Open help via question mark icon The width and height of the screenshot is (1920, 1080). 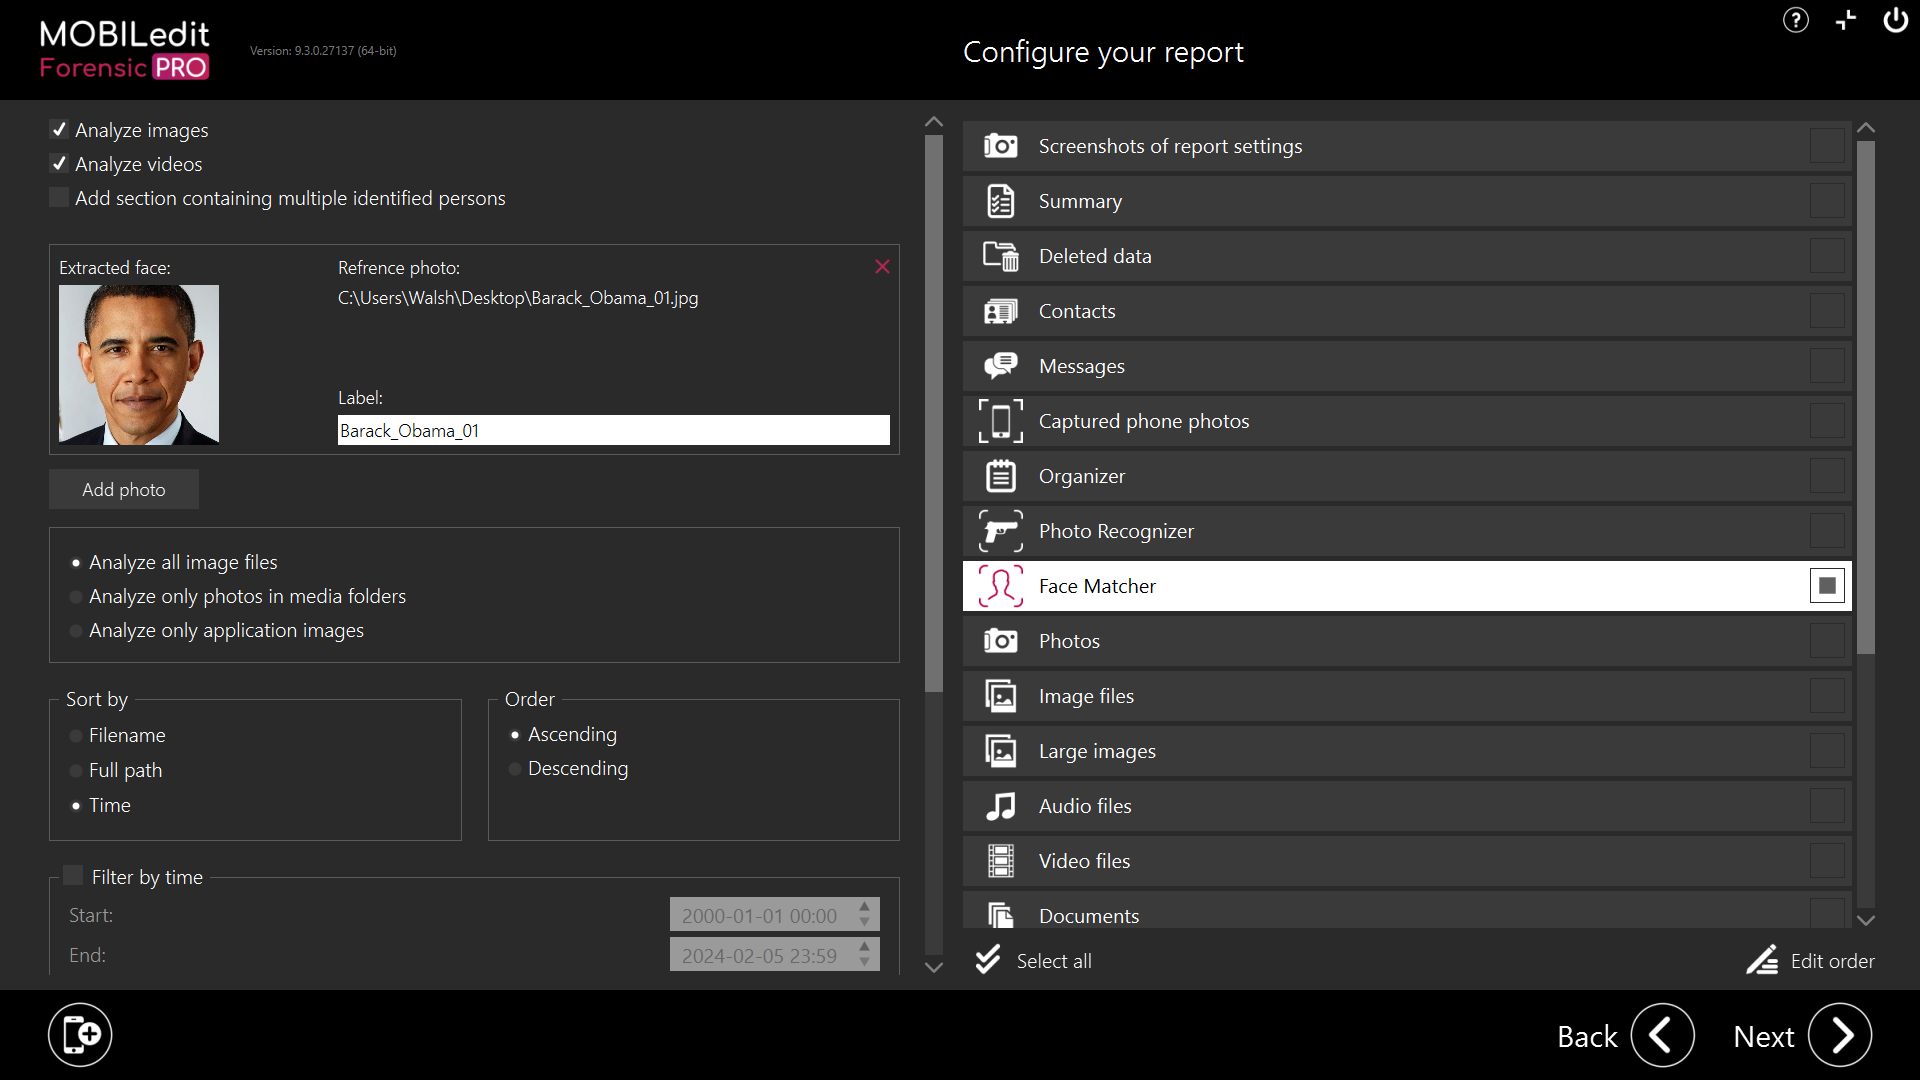1795,20
